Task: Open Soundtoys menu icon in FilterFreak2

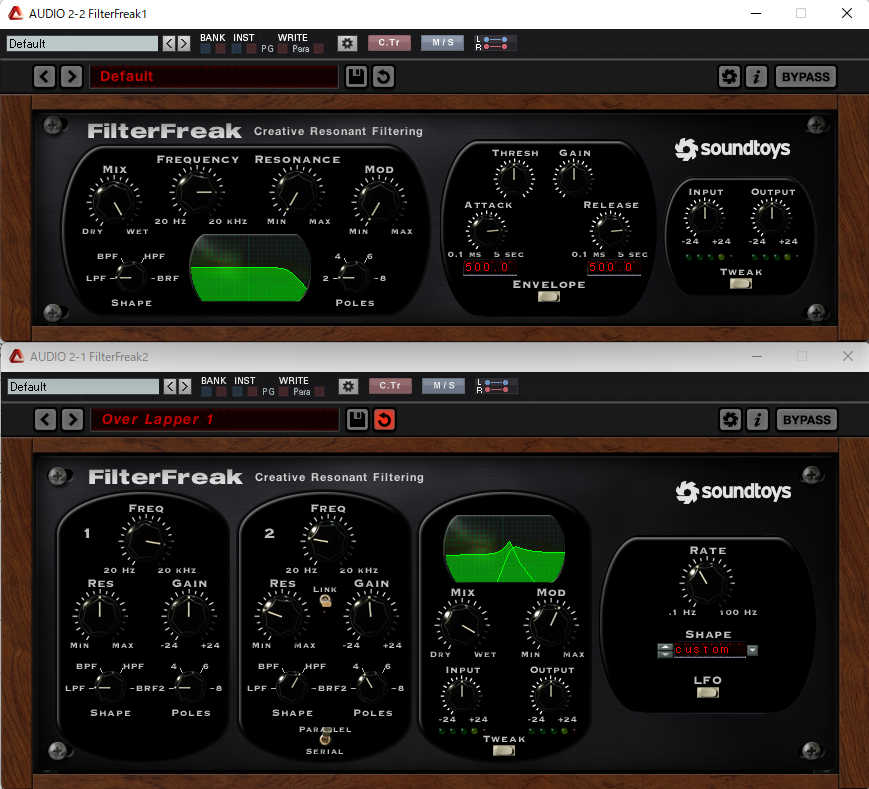Action: tap(730, 419)
